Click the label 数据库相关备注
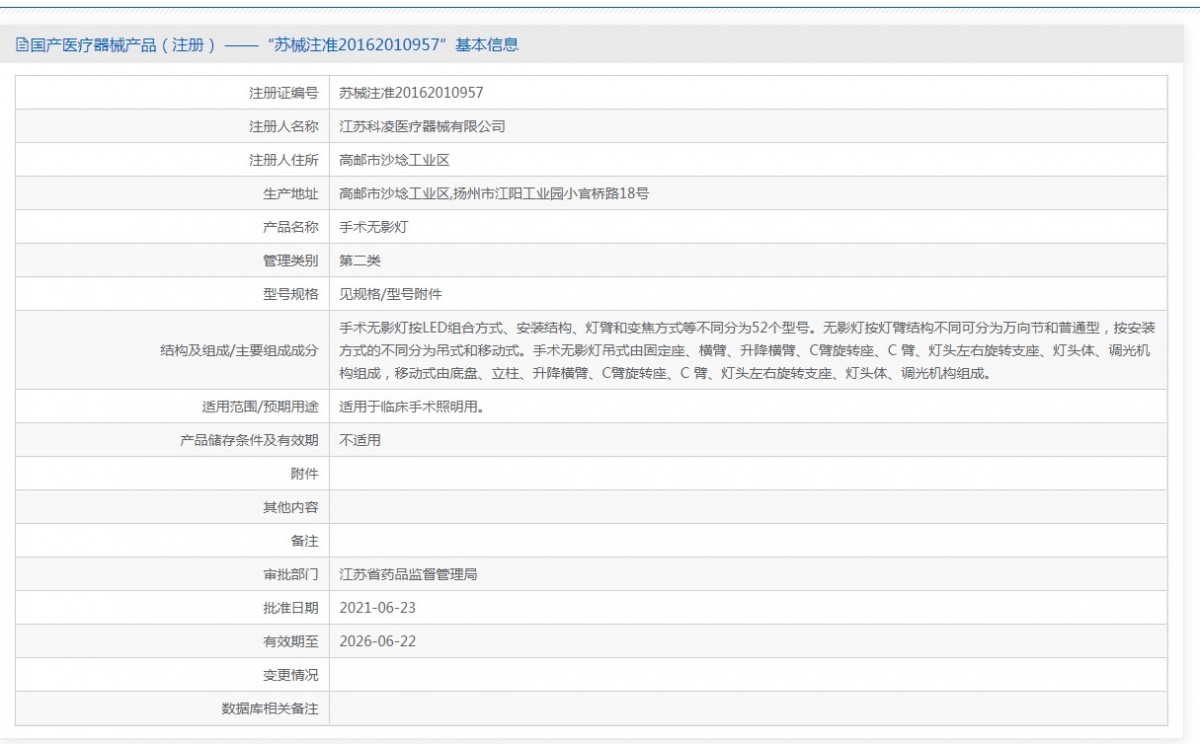 point(270,708)
